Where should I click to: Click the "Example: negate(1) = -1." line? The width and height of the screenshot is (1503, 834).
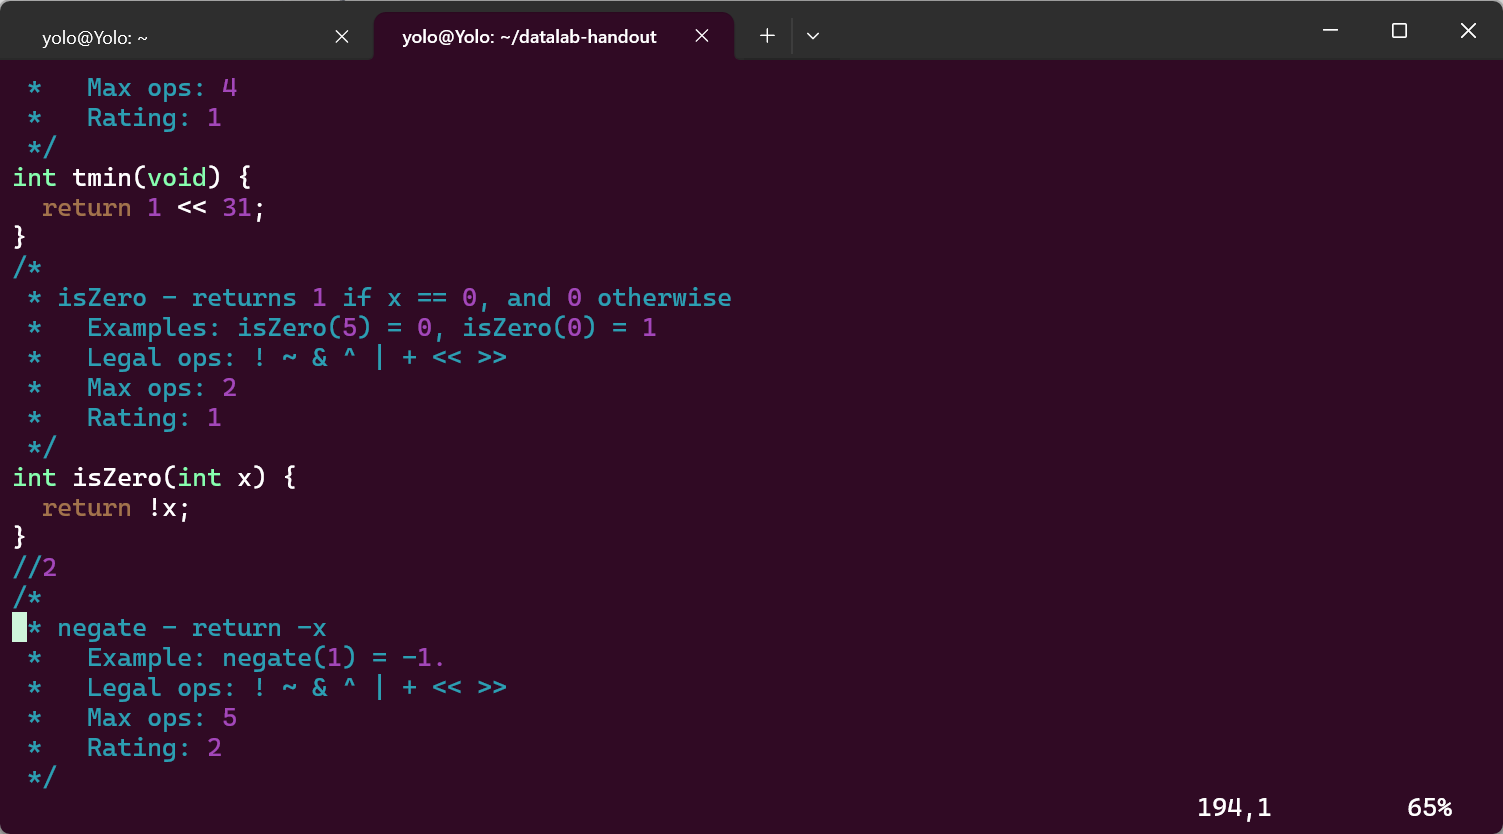(265, 658)
